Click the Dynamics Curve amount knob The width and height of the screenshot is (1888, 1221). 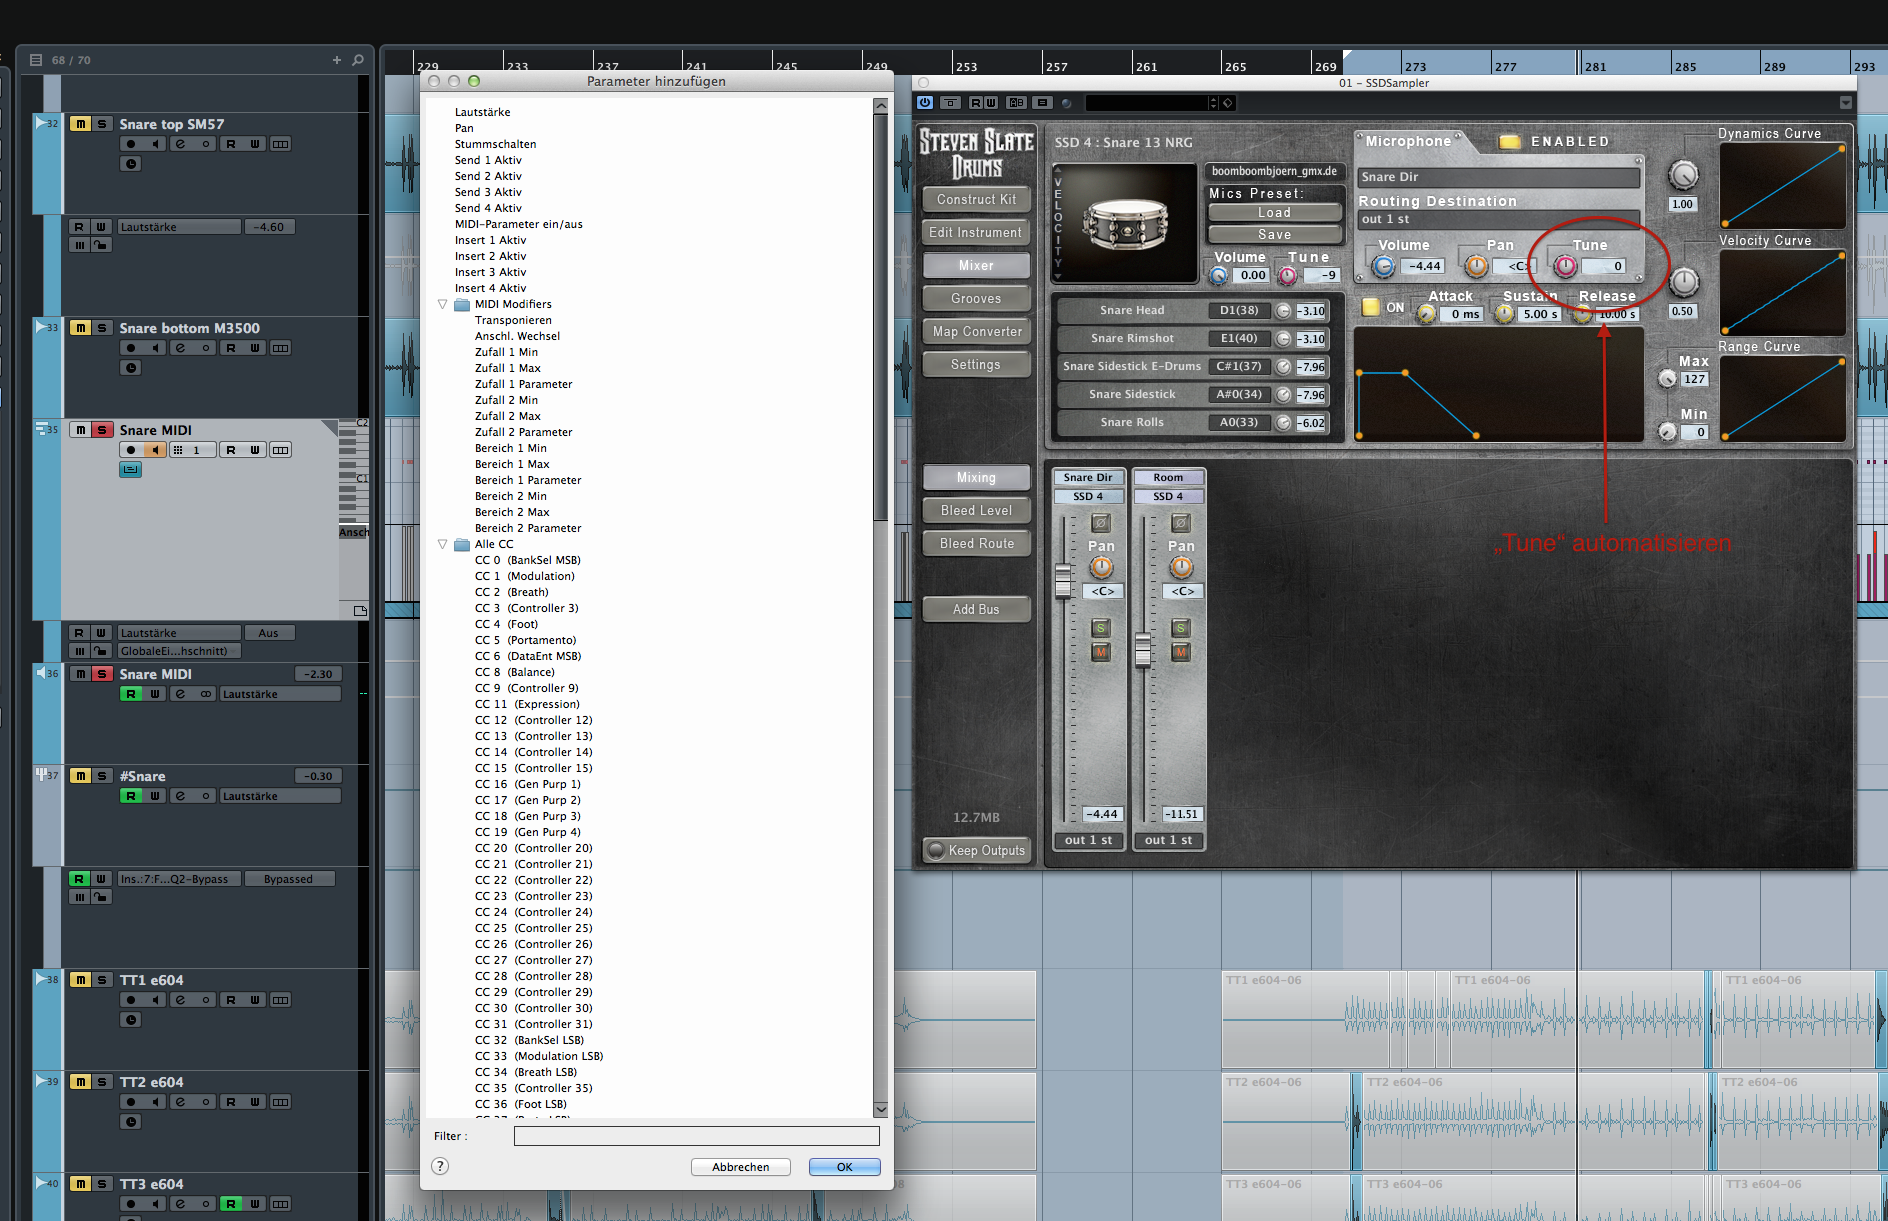pyautogui.click(x=1683, y=176)
